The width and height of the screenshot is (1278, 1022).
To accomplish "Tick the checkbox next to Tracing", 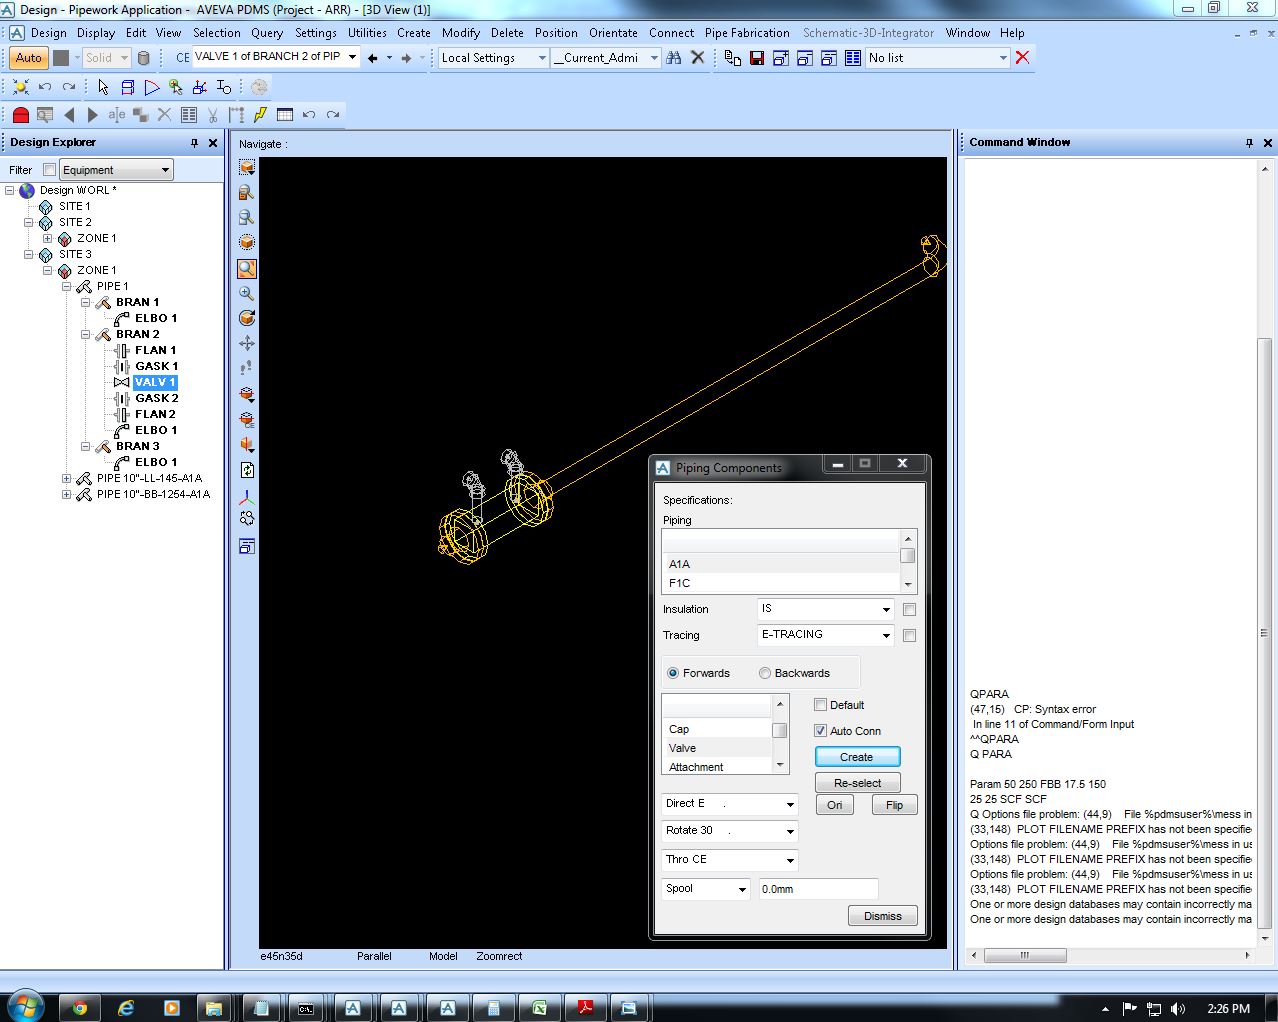I will point(909,635).
